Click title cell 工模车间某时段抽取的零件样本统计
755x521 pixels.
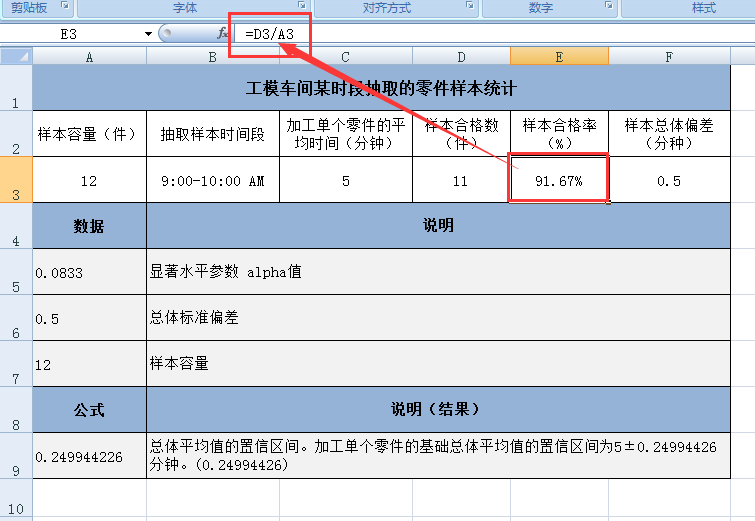point(381,88)
